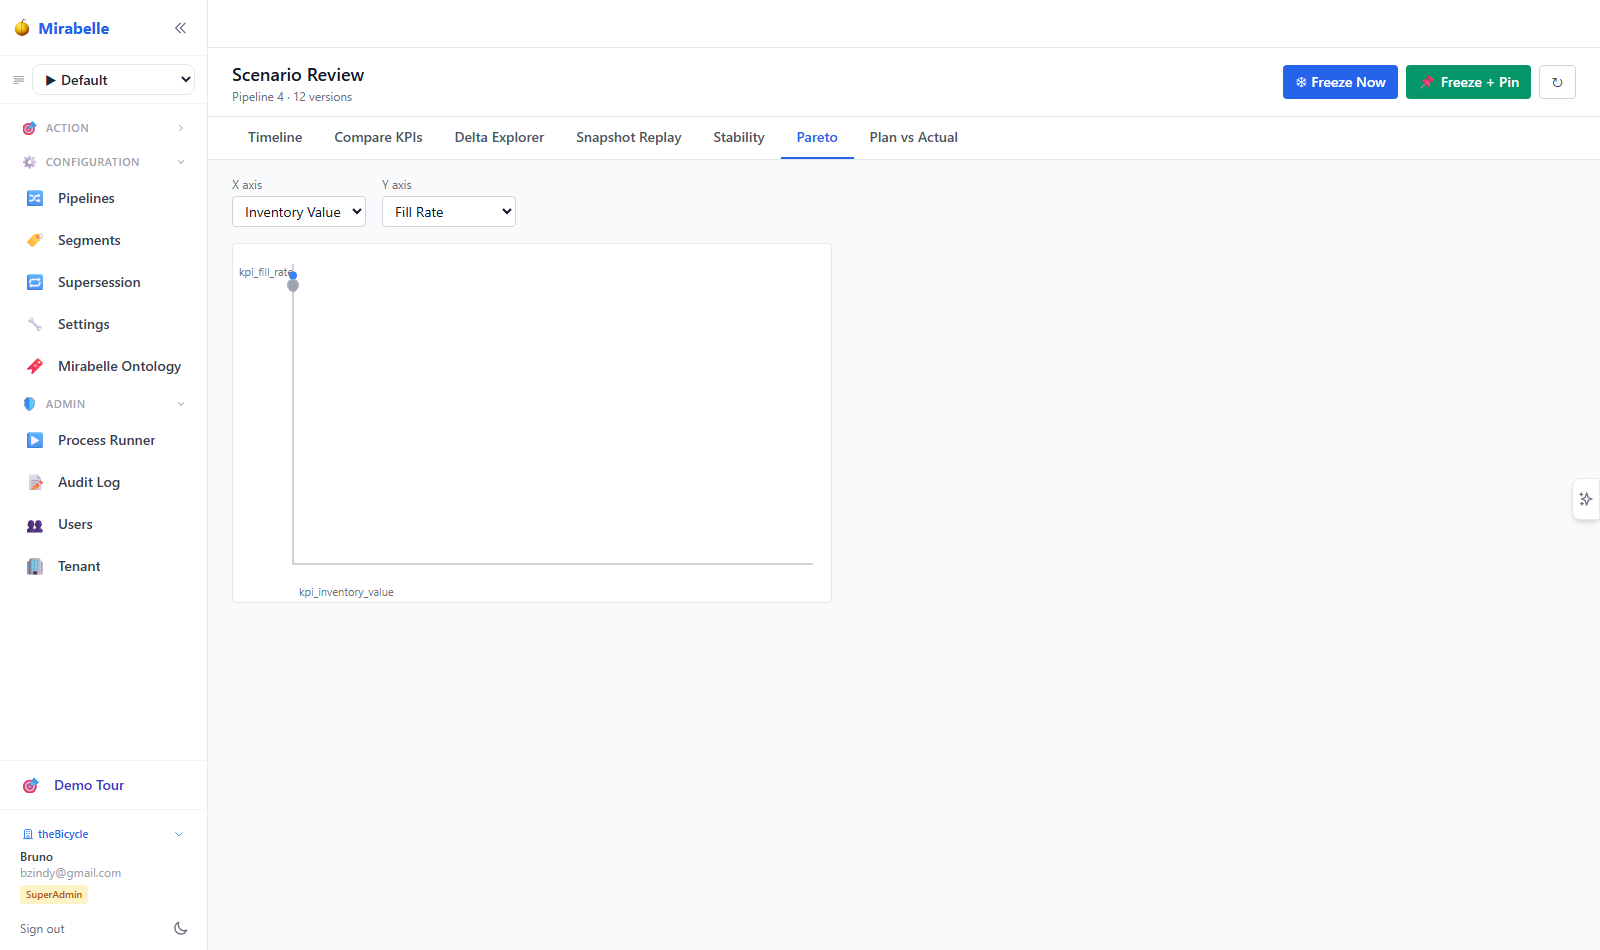Click the Freeze + Pin button
This screenshot has height=950, width=1600.
click(1468, 82)
